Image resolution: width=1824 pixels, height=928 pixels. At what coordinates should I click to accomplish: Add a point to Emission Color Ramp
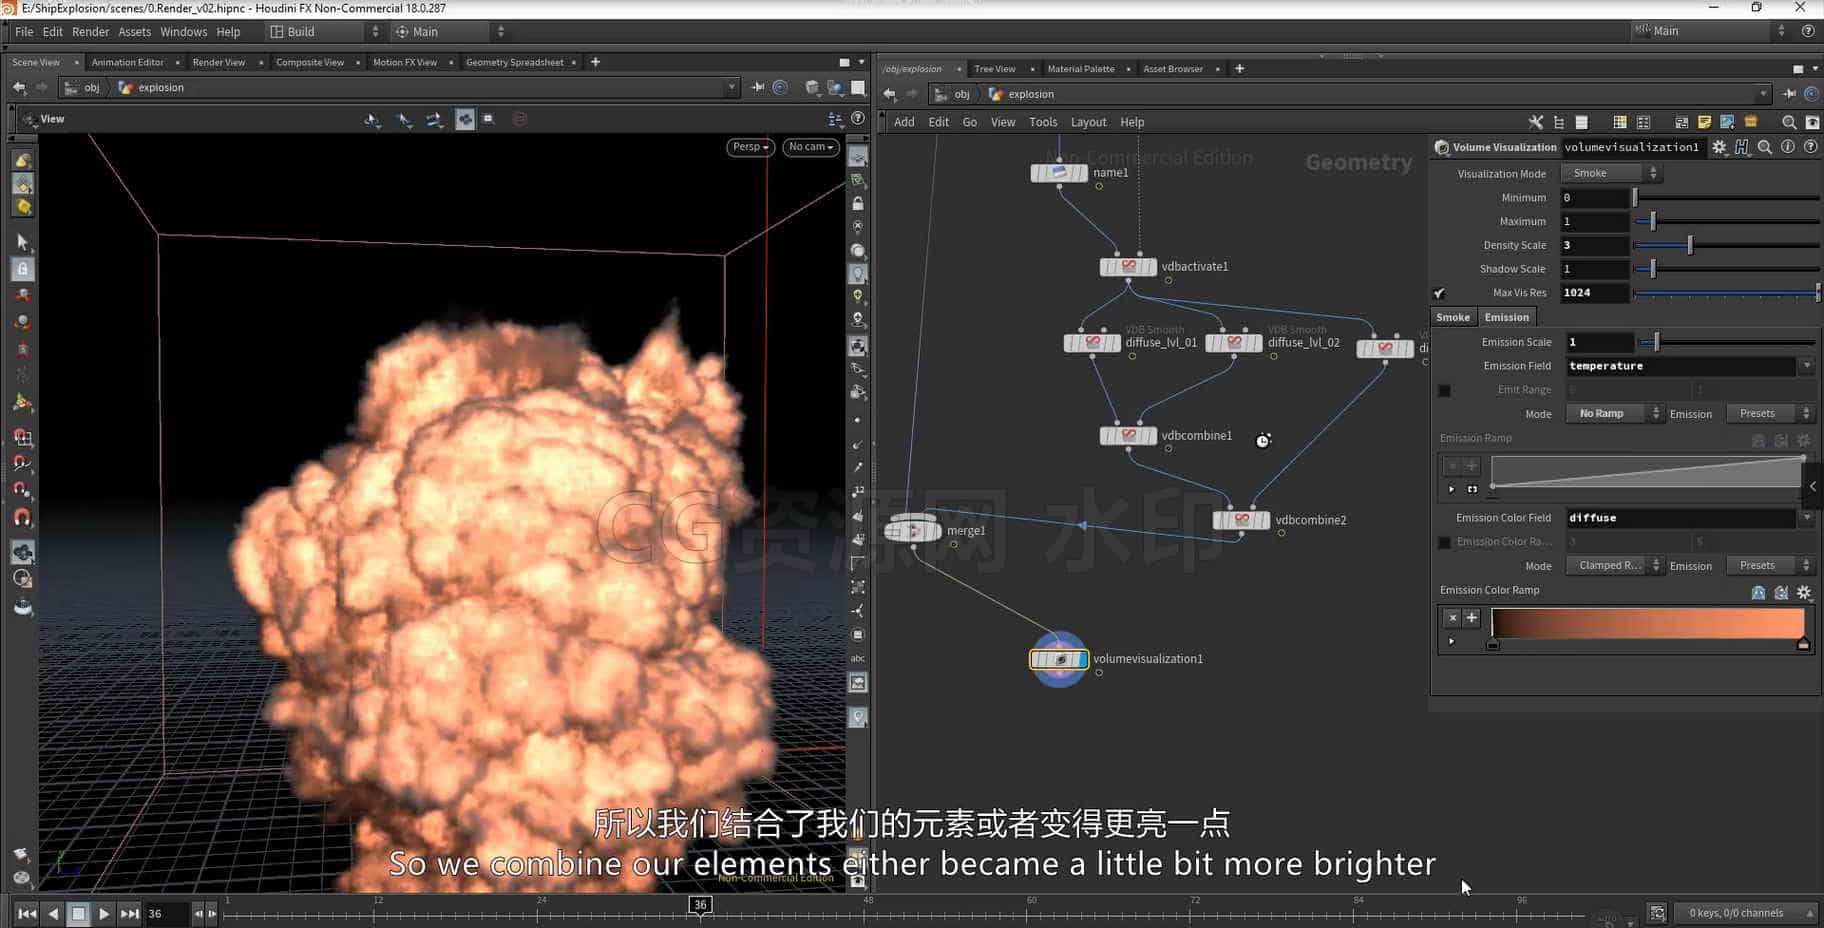click(x=1471, y=618)
